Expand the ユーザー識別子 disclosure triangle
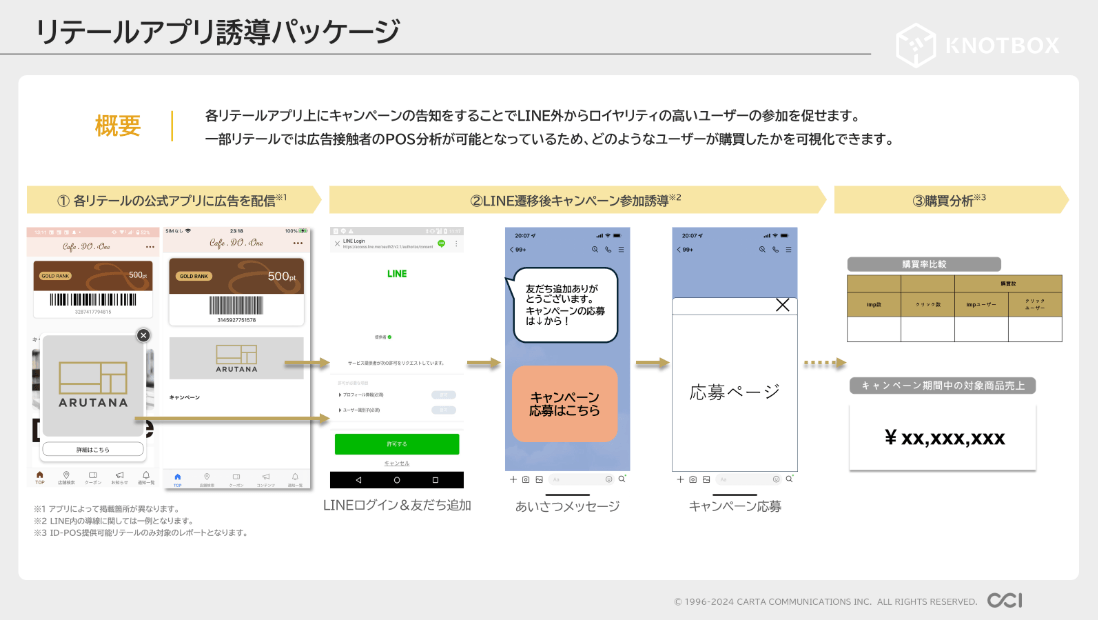1098x620 pixels. click(x=339, y=410)
